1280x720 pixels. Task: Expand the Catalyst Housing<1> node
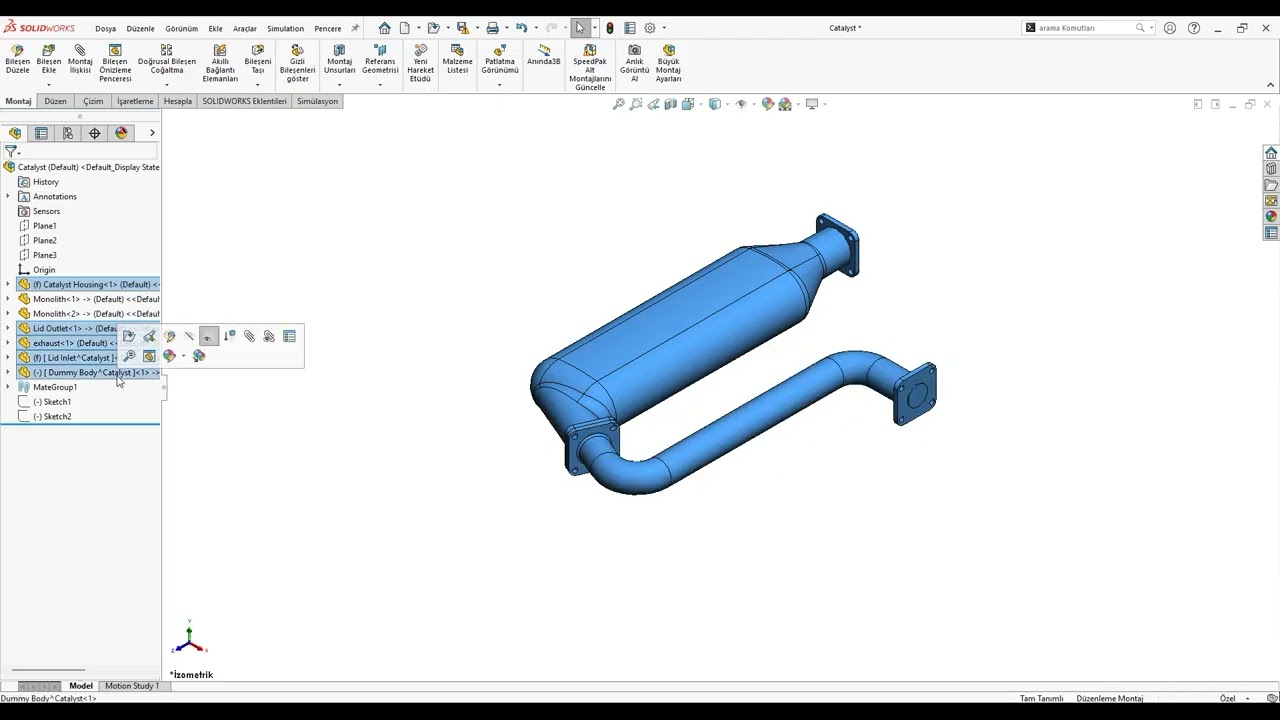point(8,285)
